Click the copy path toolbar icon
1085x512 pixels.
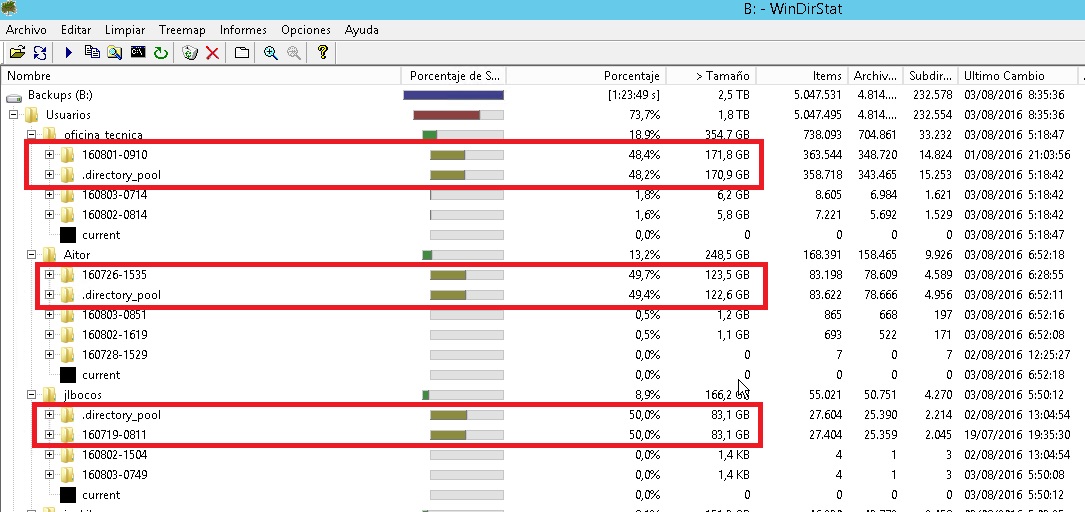coord(92,52)
